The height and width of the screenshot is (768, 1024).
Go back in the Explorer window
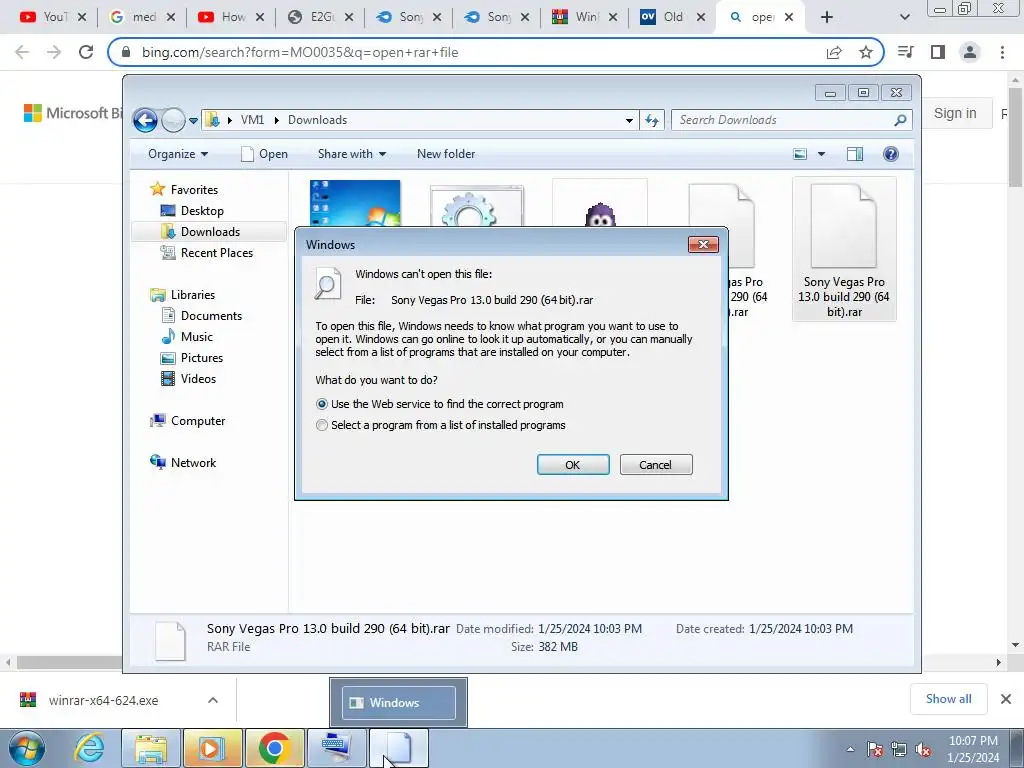coord(145,120)
